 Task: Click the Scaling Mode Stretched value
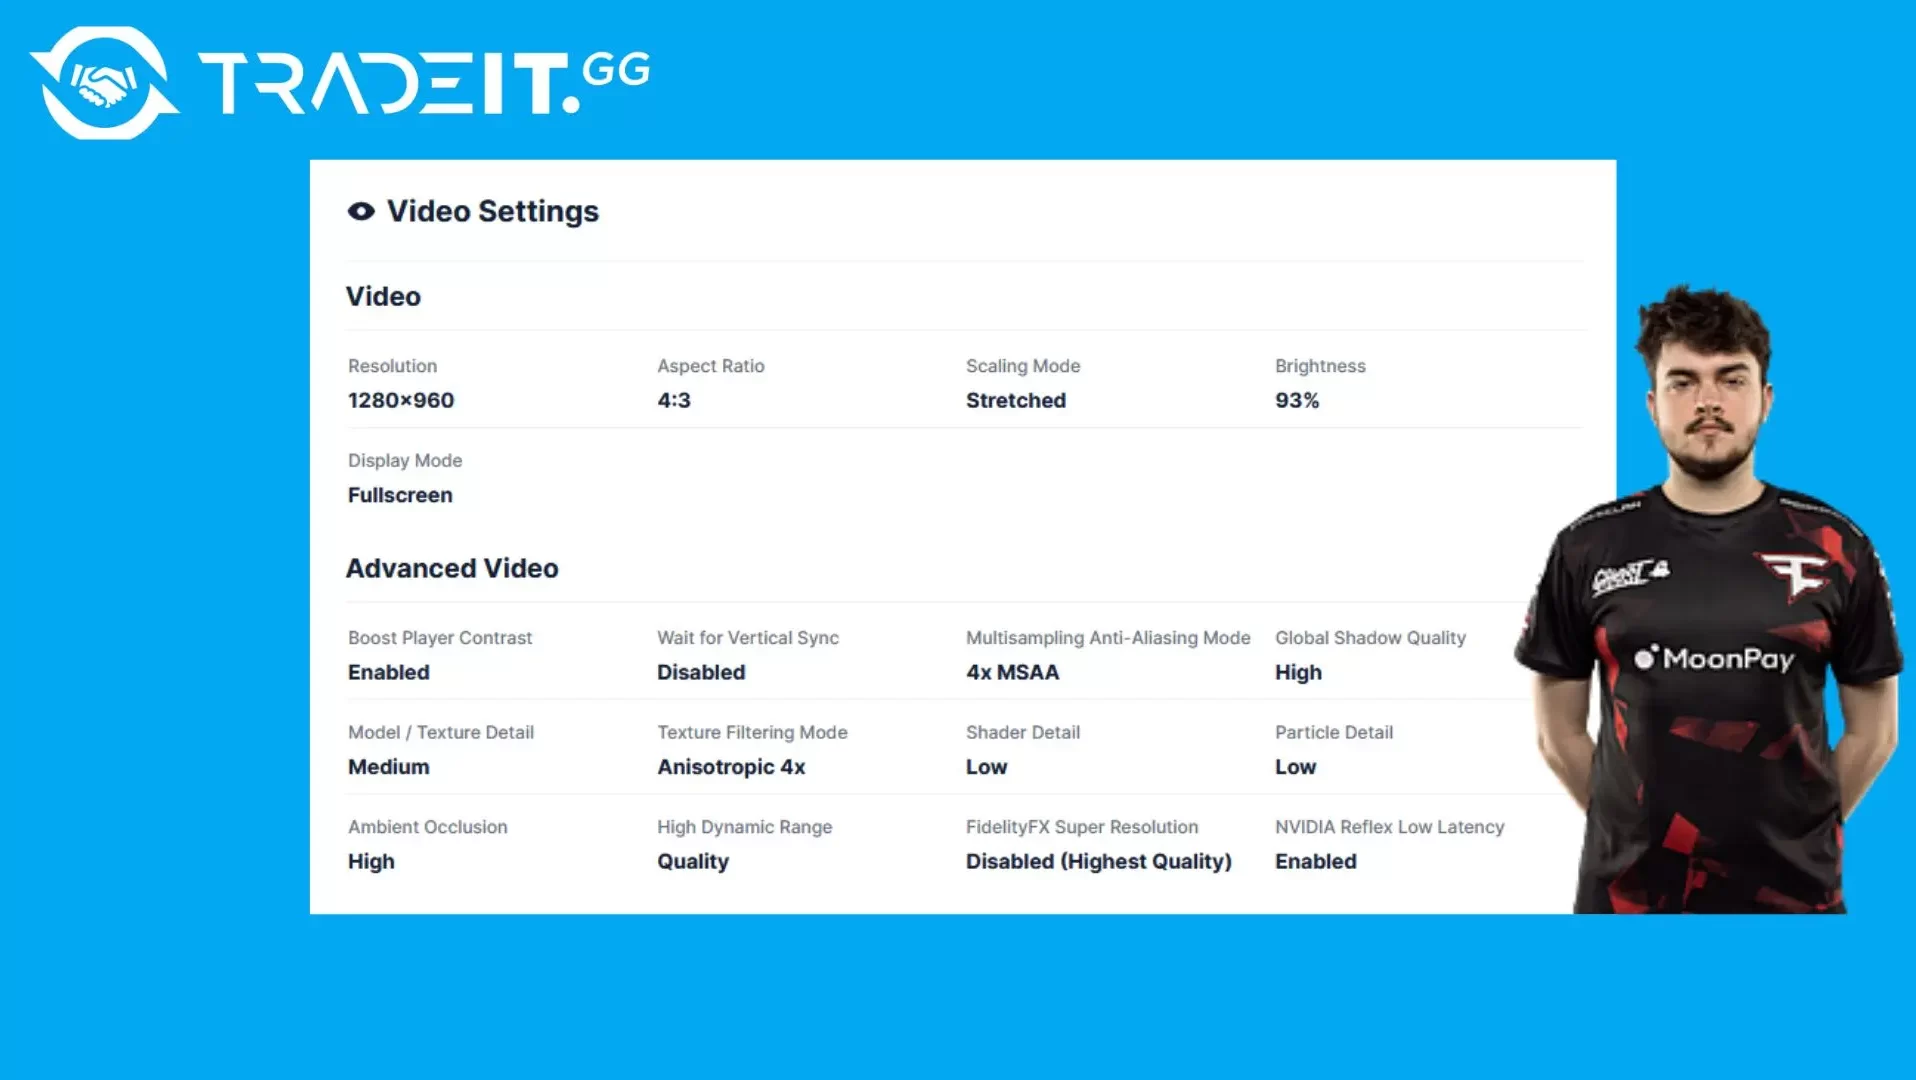[1016, 400]
